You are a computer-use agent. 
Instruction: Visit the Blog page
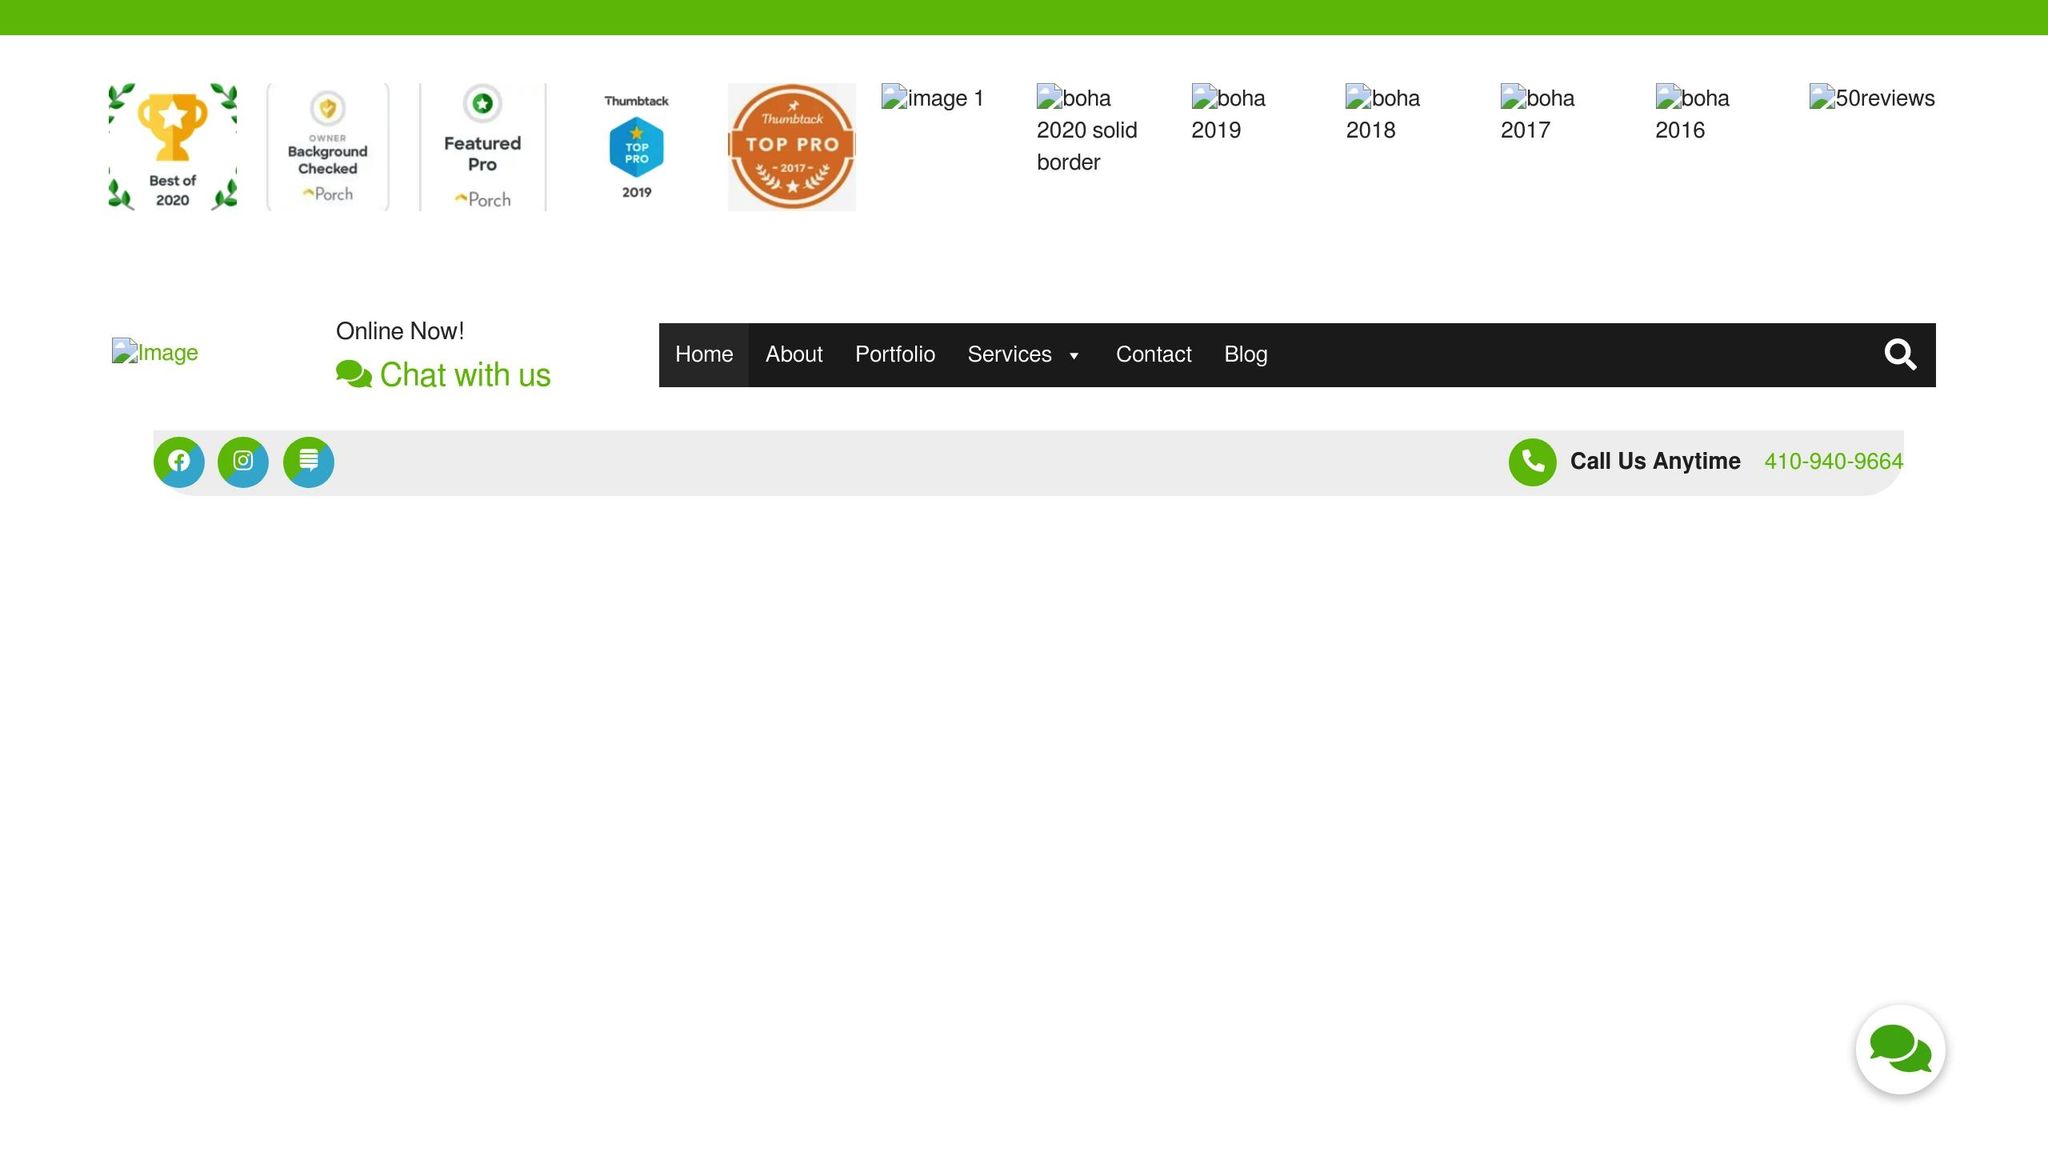pos(1245,355)
